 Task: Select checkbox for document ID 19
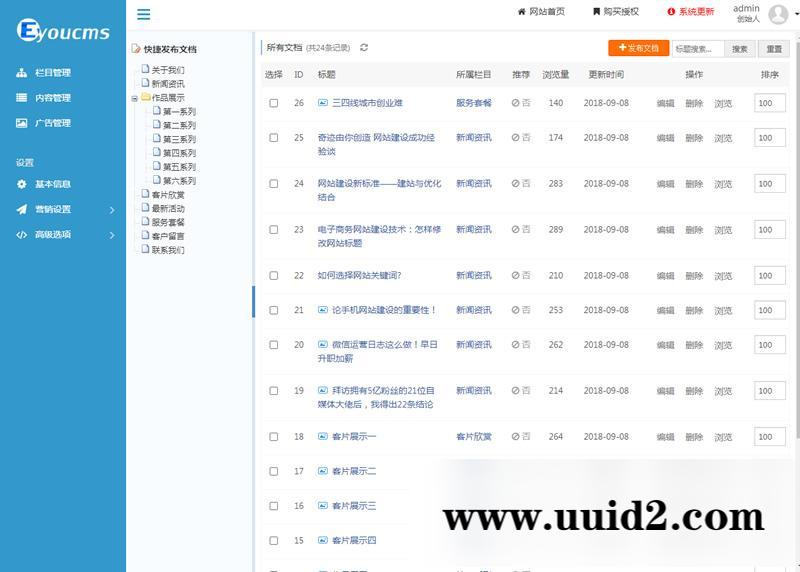(x=274, y=391)
